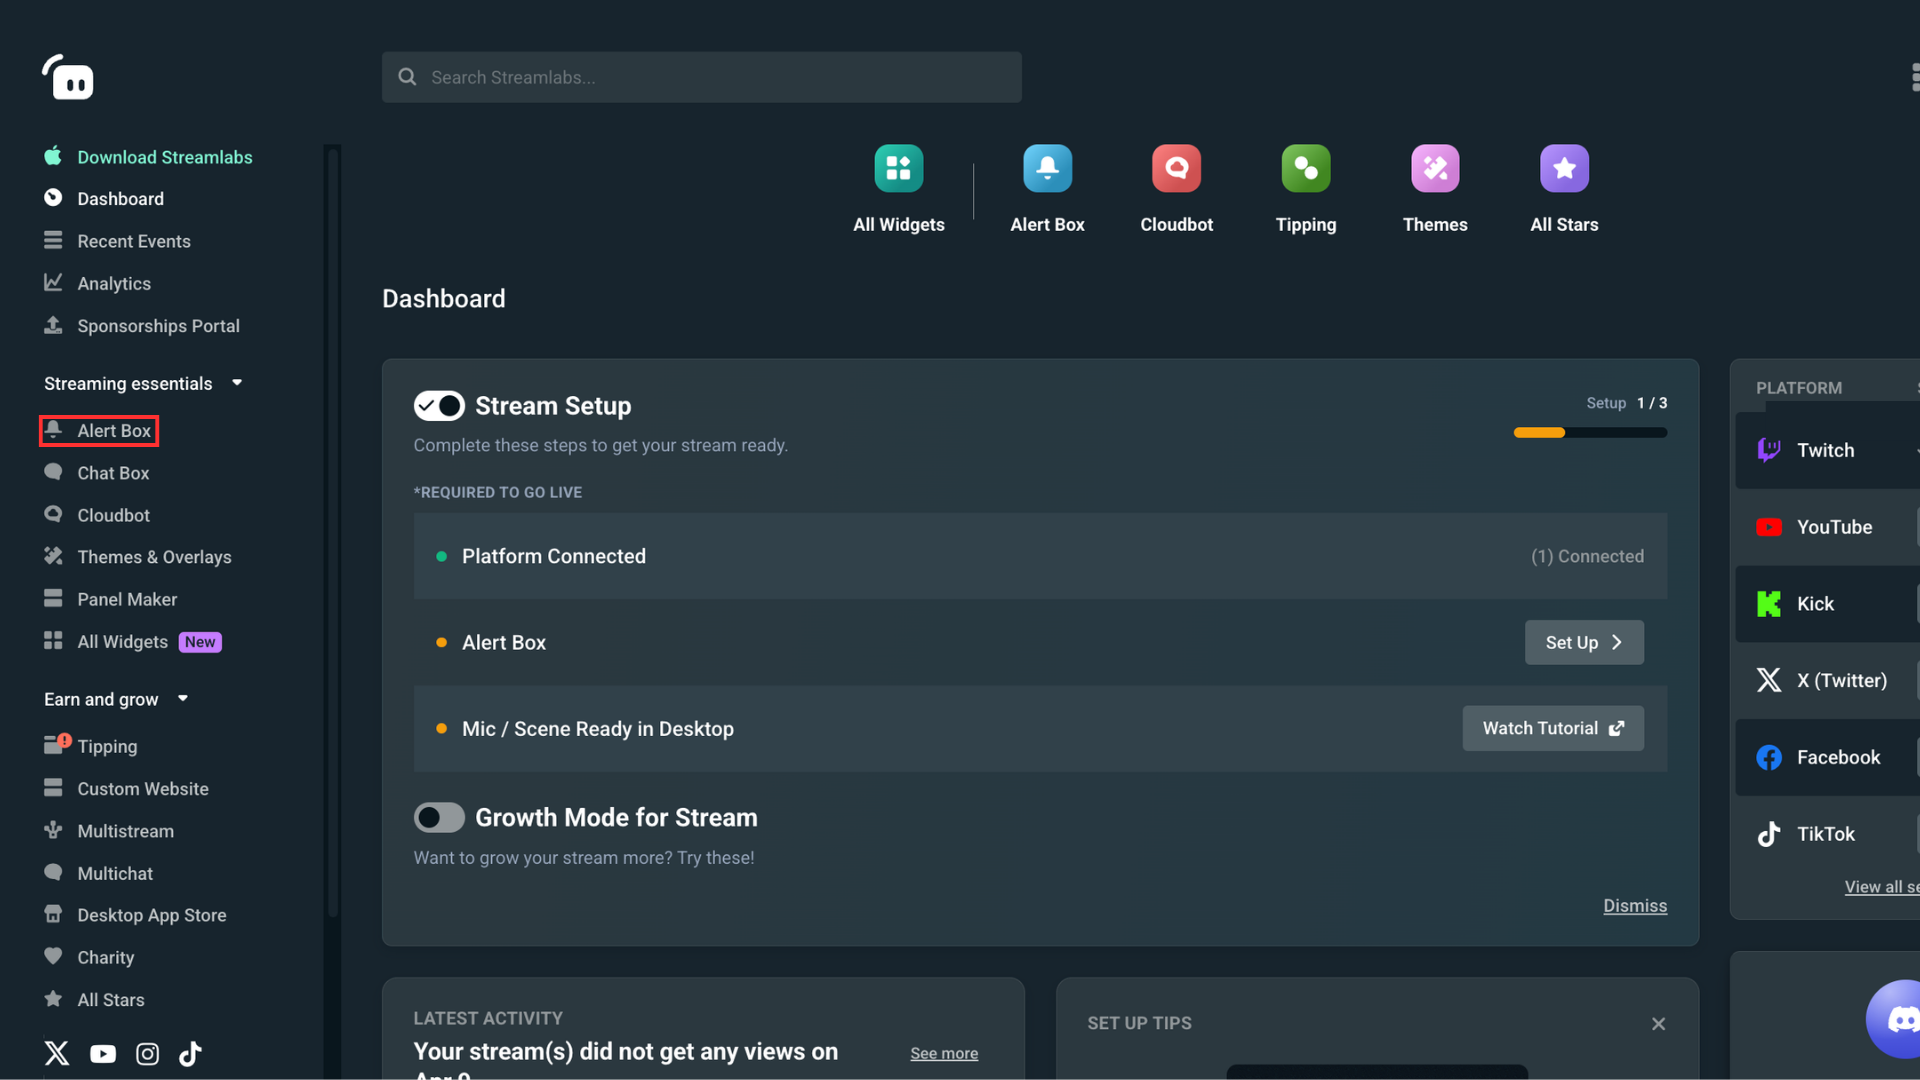Select TikTok in the Platform list
1920x1080 pixels.
coord(1827,834)
